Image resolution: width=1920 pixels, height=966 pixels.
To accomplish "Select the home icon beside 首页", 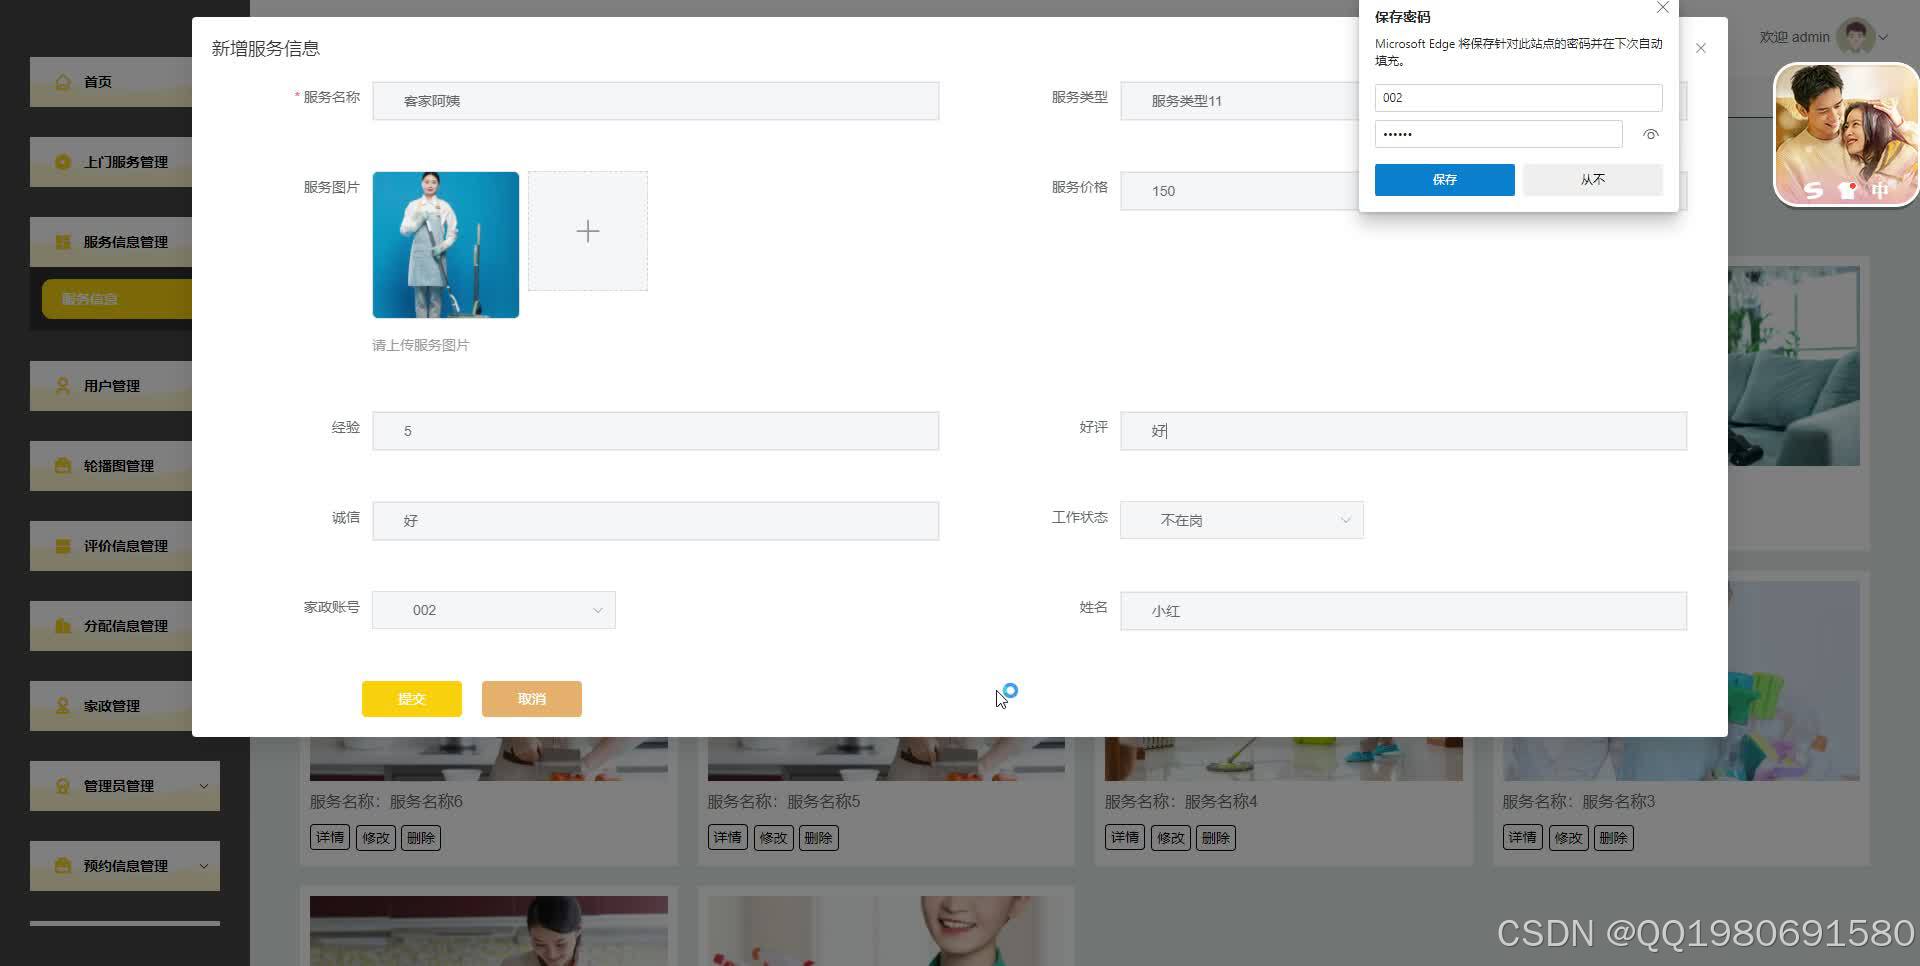I will pos(62,81).
